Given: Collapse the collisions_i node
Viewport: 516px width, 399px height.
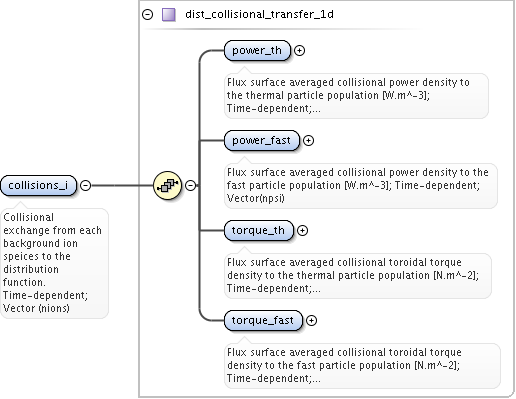Looking at the screenshot, I should pos(86,185).
